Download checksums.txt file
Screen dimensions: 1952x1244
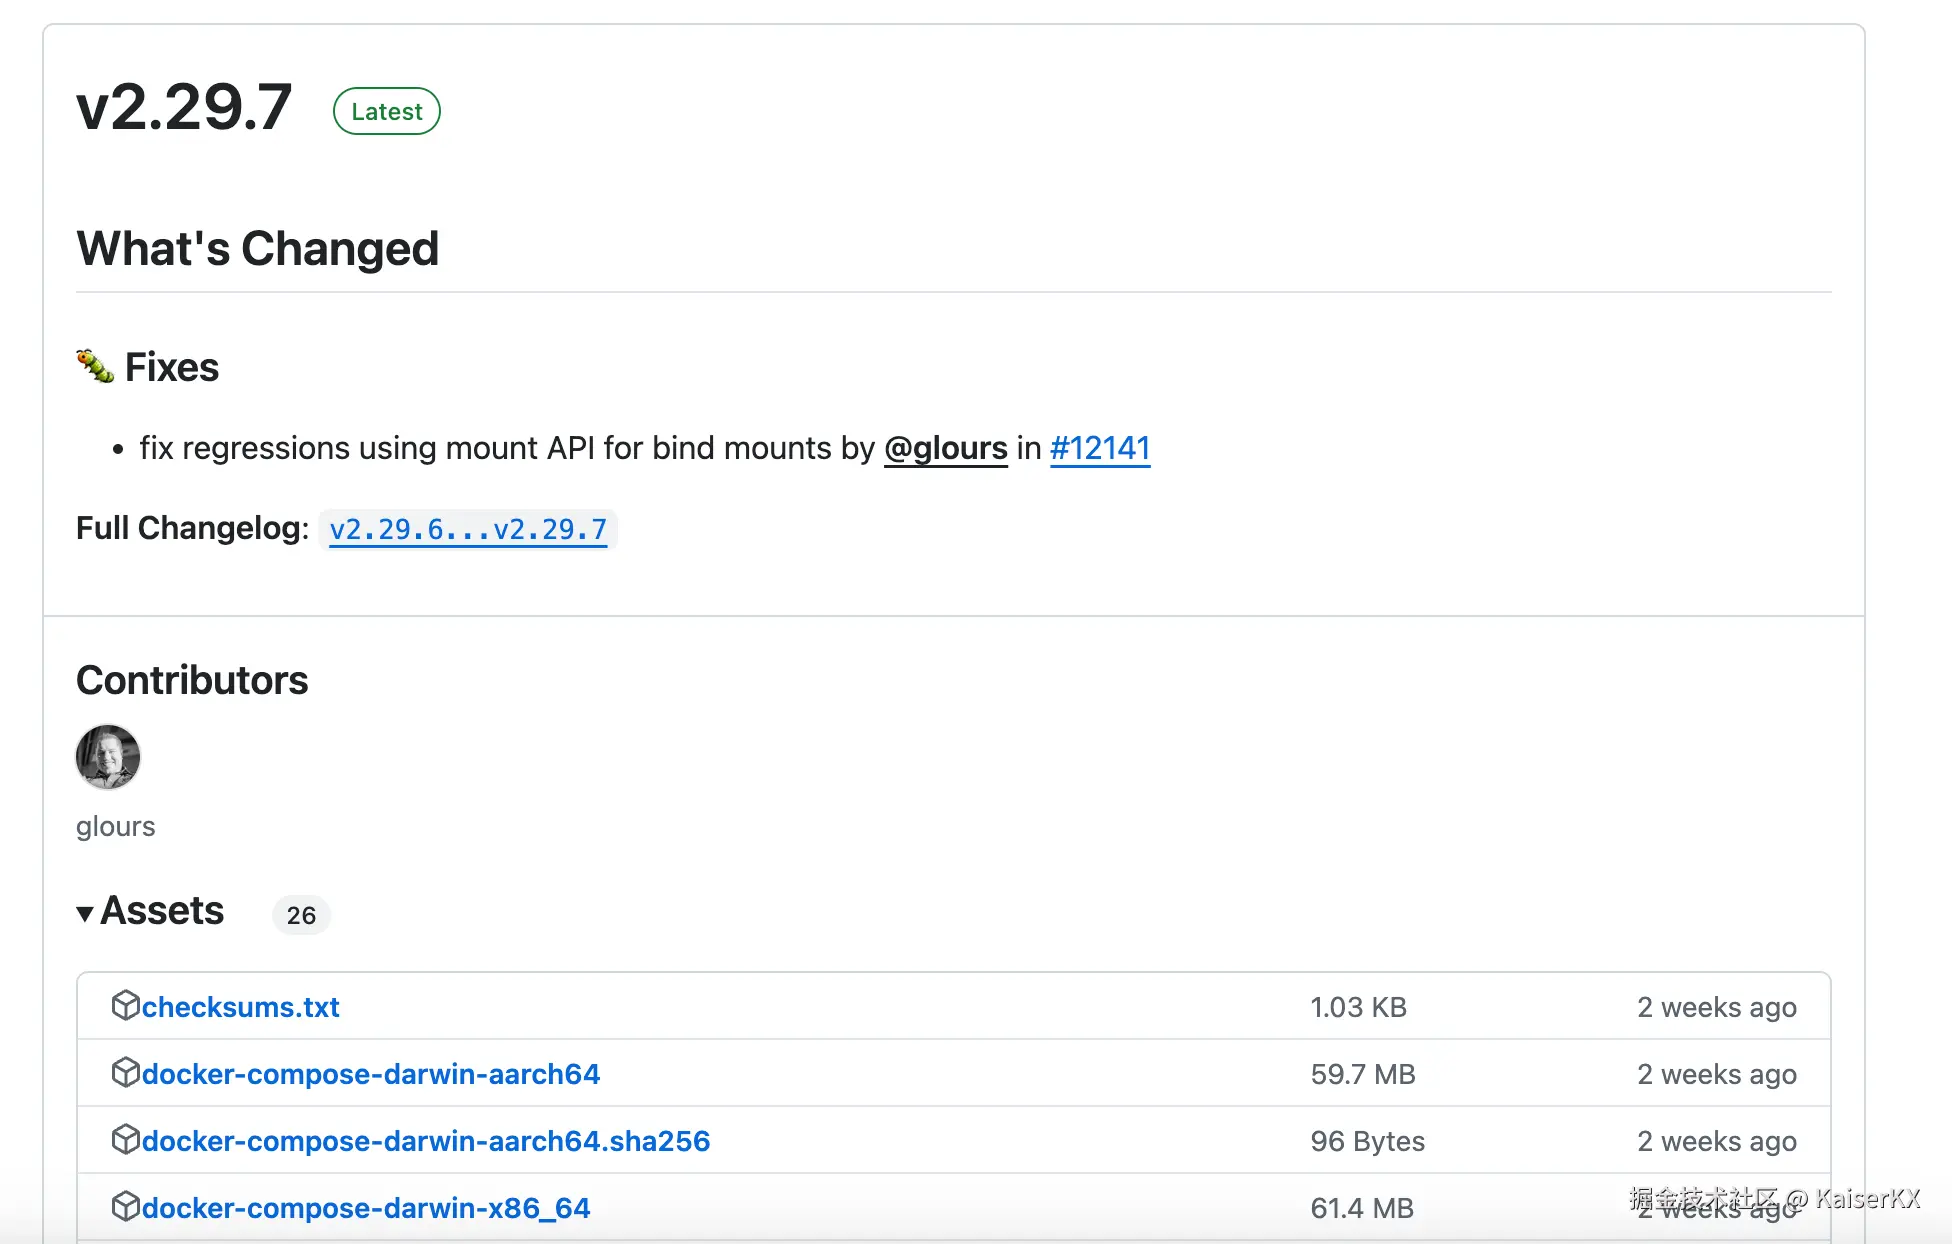pyautogui.click(x=240, y=1007)
